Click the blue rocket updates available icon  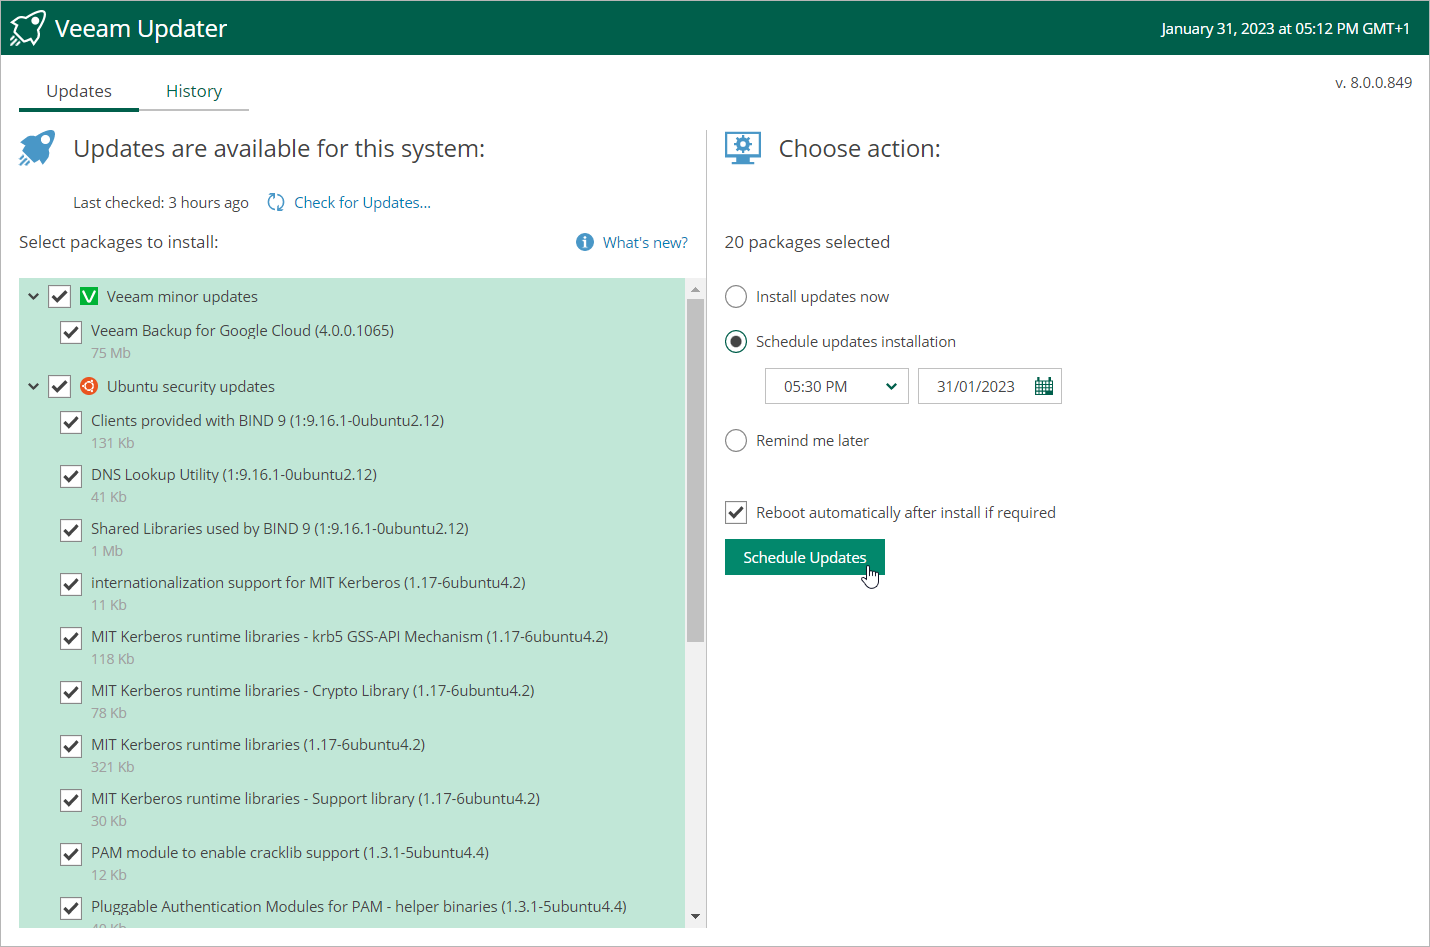click(x=37, y=149)
